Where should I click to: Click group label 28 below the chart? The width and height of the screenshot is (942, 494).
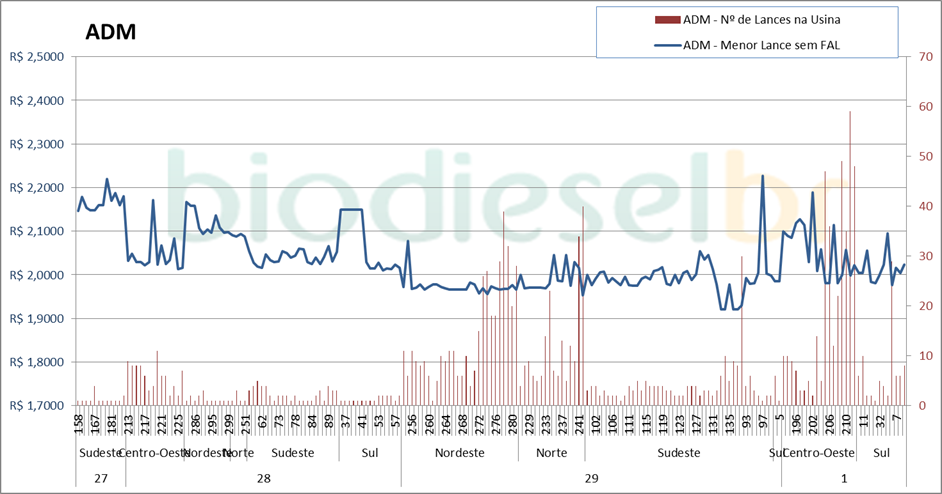point(263,478)
